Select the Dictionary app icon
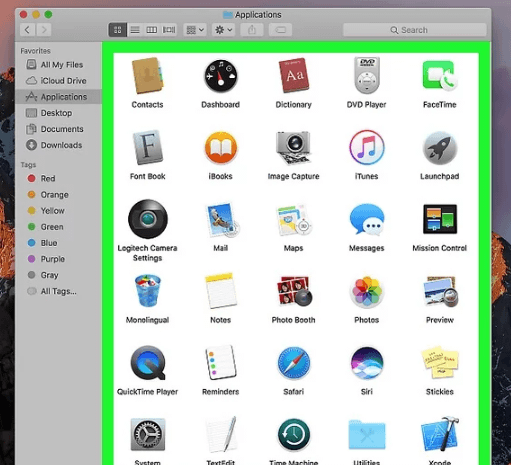511x465 pixels. pyautogui.click(x=294, y=76)
